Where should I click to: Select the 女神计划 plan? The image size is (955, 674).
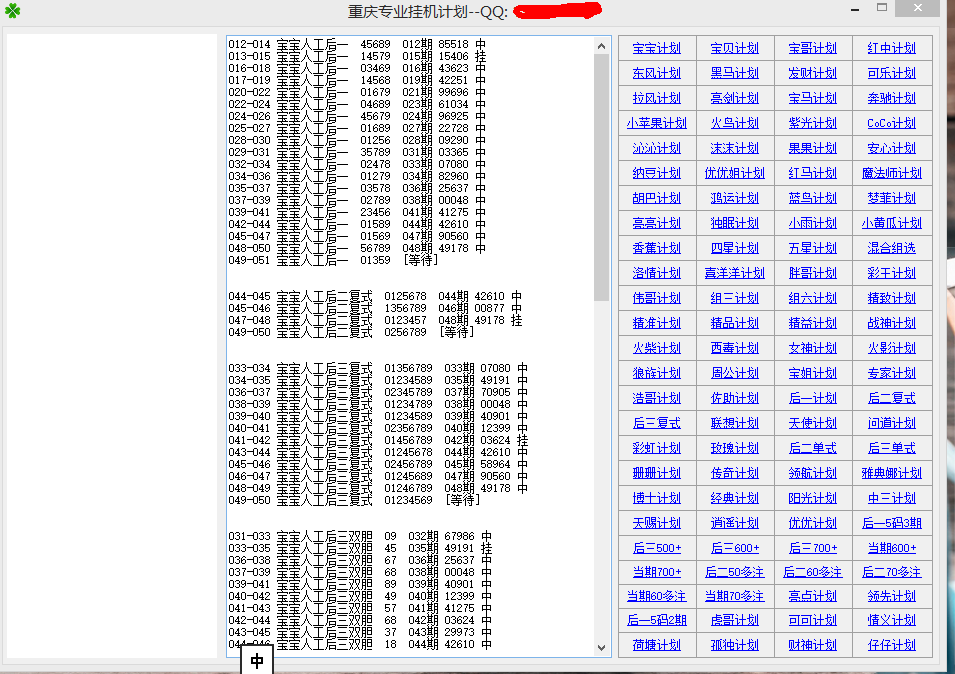(813, 347)
